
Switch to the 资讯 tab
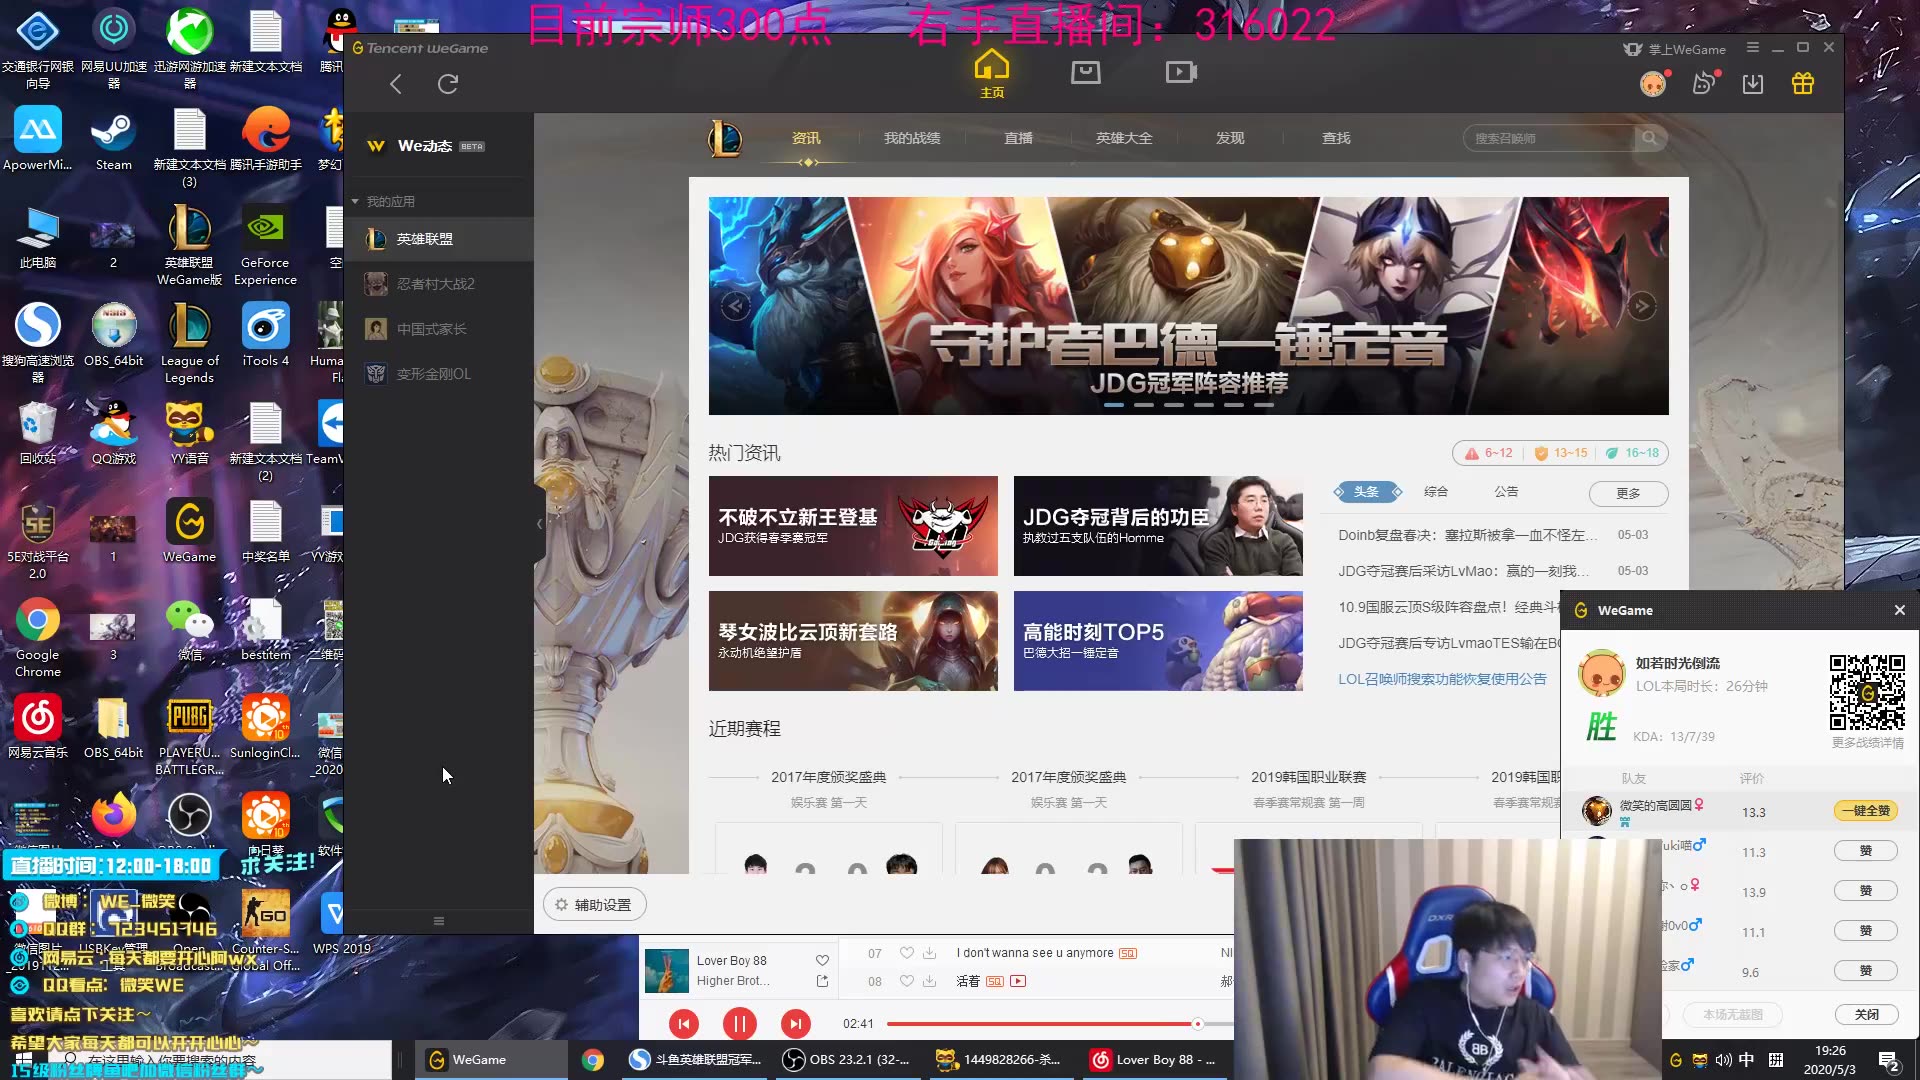pyautogui.click(x=806, y=138)
